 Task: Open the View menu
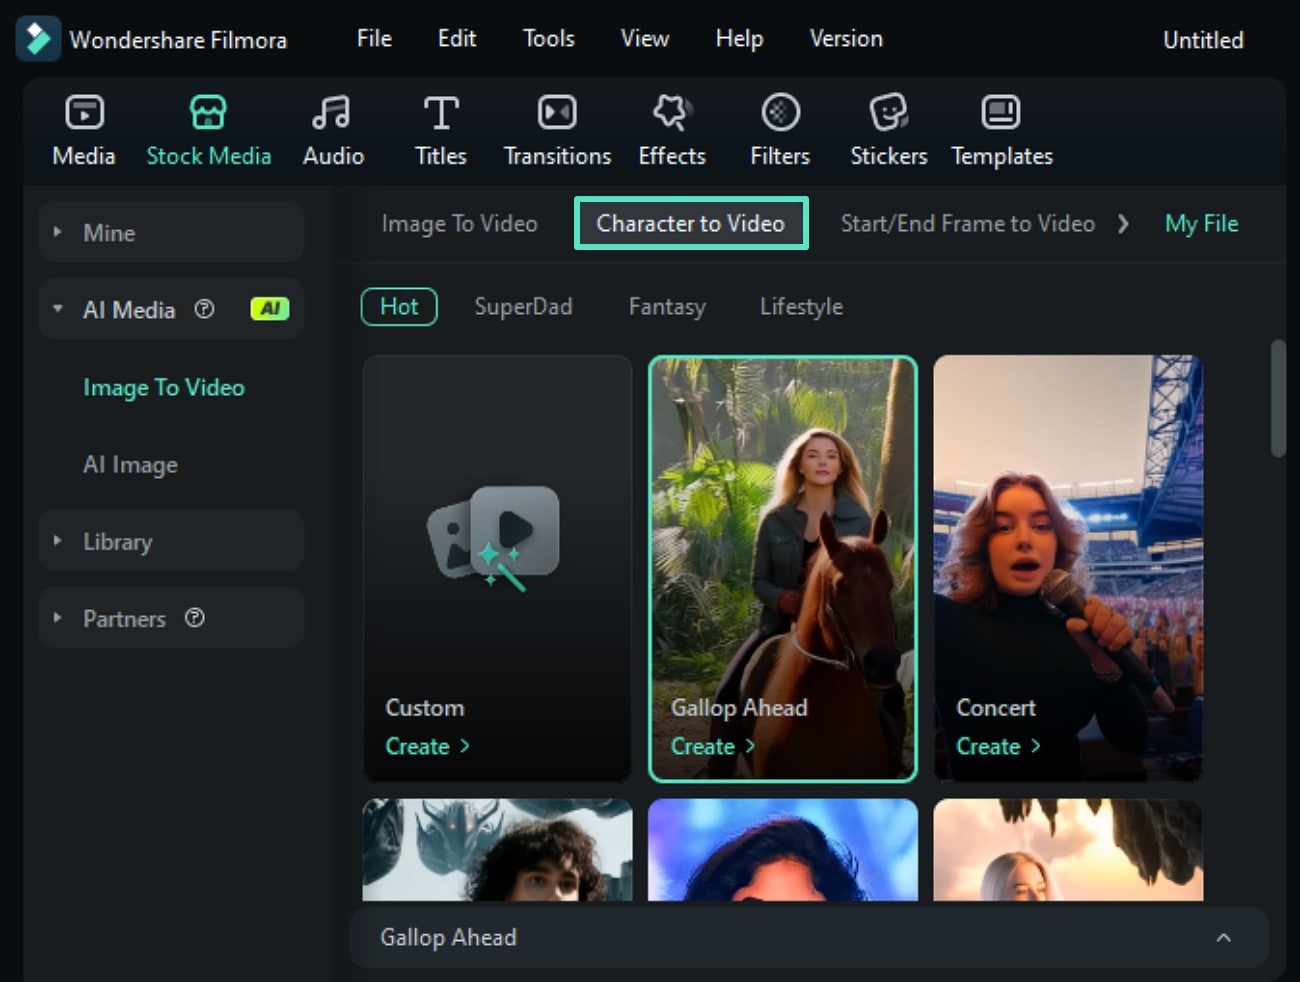coord(644,38)
